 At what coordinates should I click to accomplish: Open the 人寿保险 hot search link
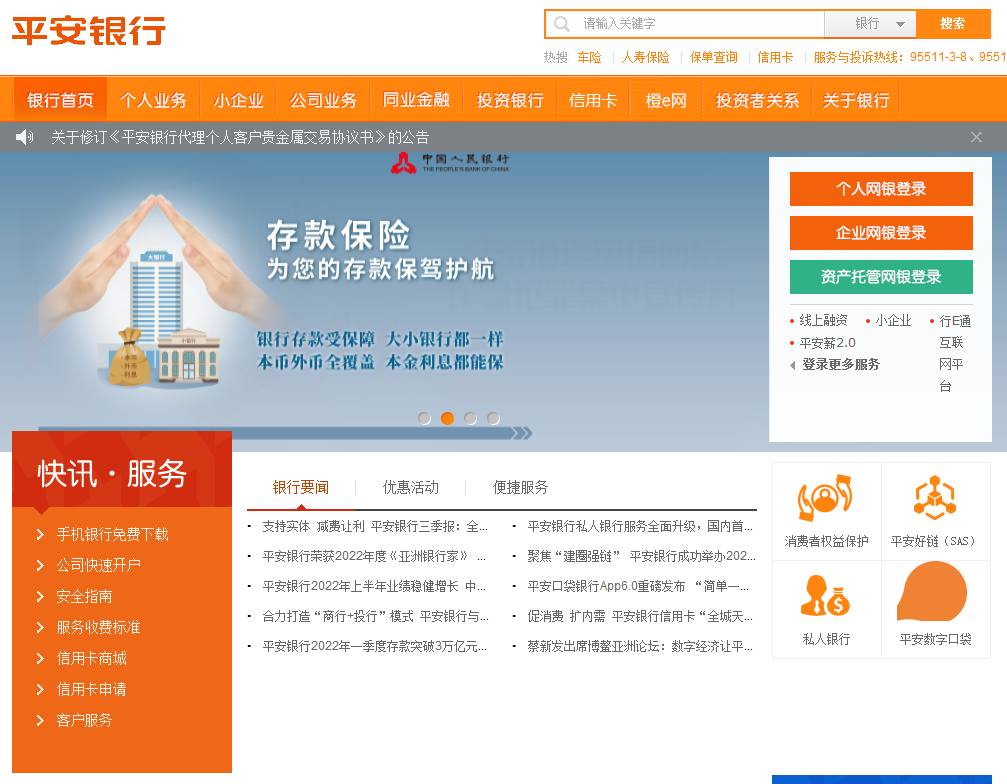click(x=645, y=57)
